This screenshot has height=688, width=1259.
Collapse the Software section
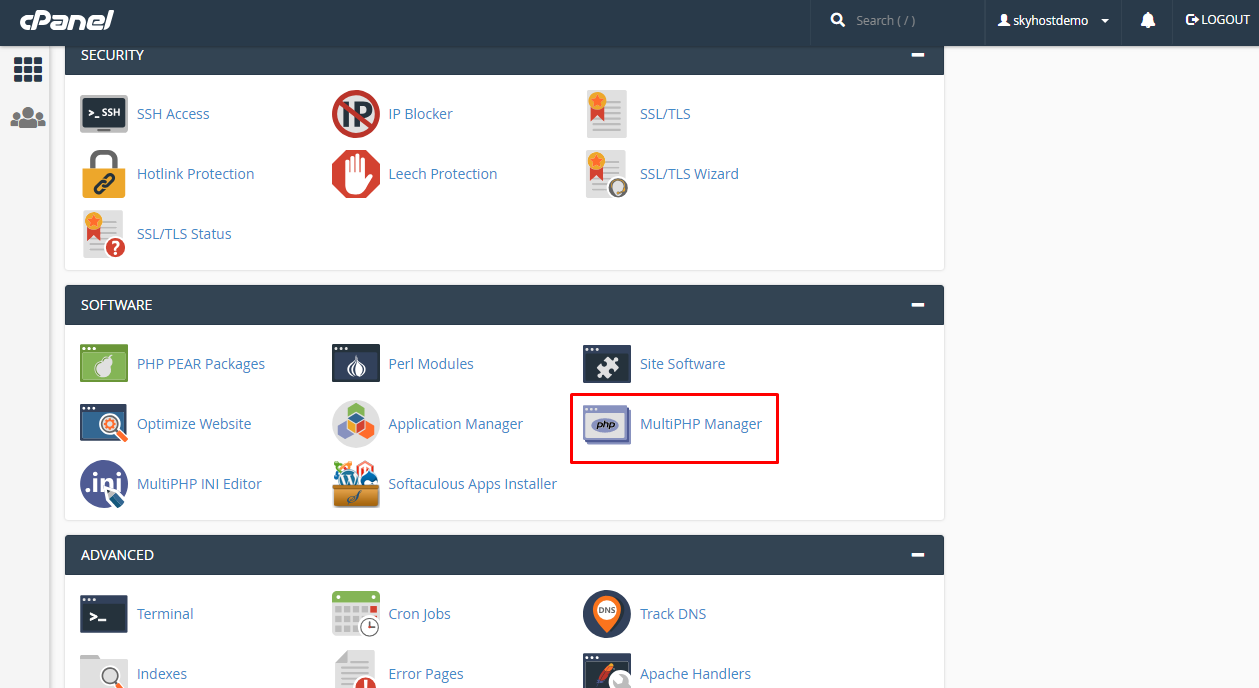[x=918, y=305]
